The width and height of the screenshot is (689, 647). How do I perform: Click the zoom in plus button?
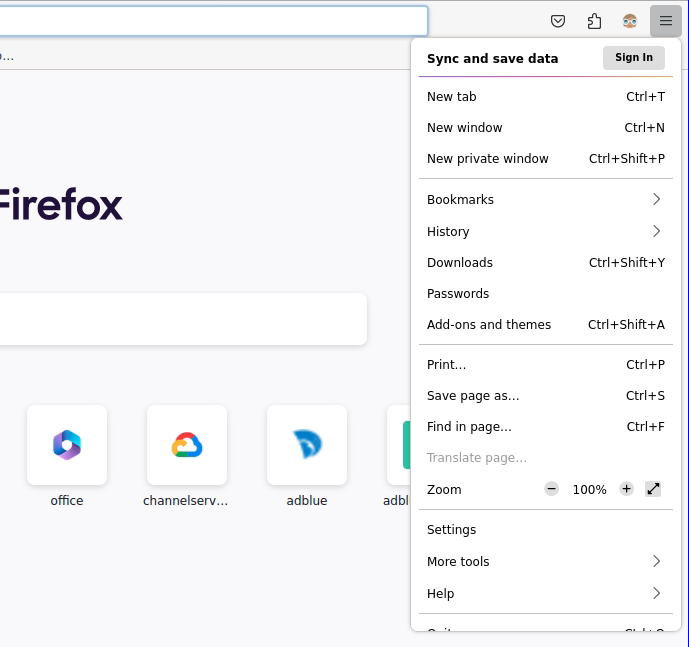[x=626, y=489]
